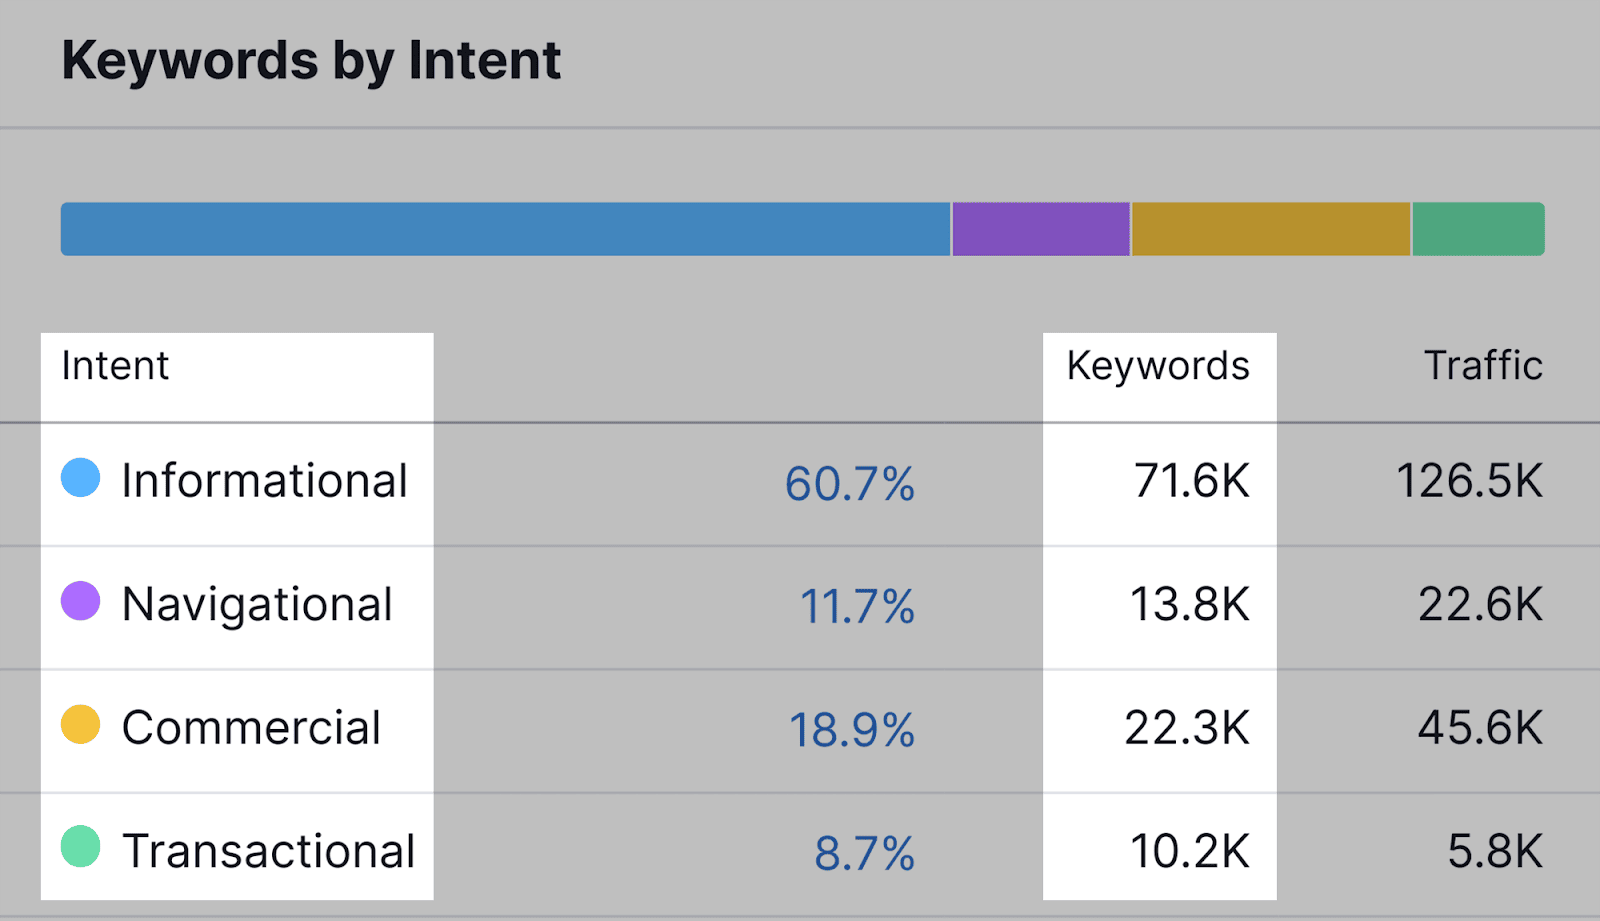
Task: Open the 18.9% Commercial percentage link
Action: click(x=852, y=730)
